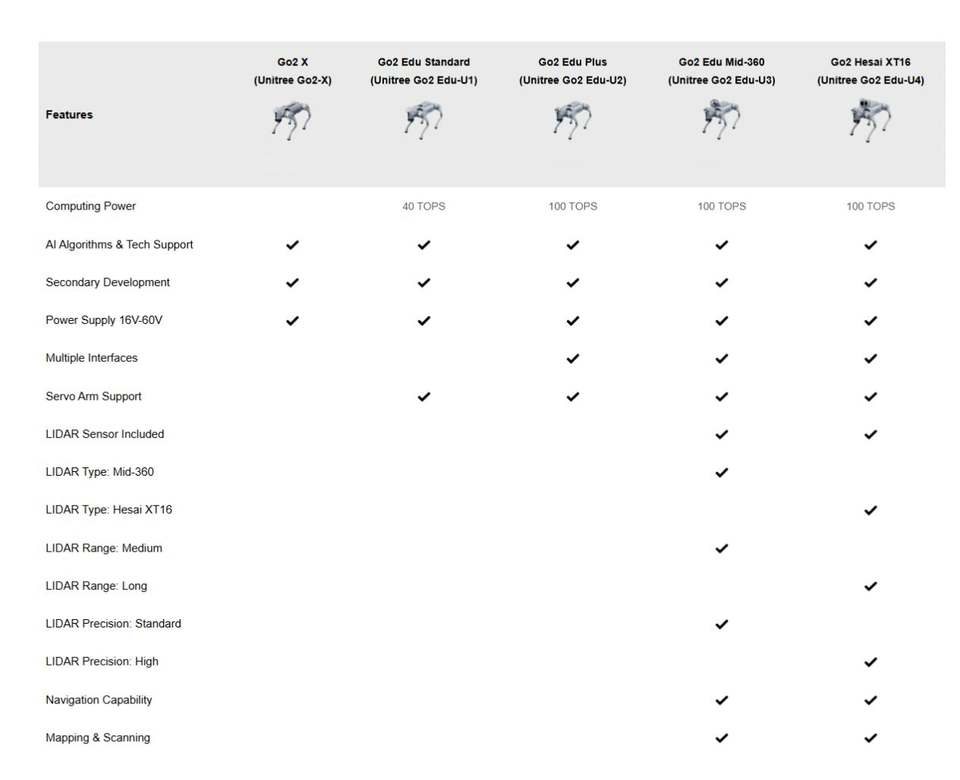
Task: Click Hesai XT16 LIDAR Range Long checkmark
Action: coord(871,587)
